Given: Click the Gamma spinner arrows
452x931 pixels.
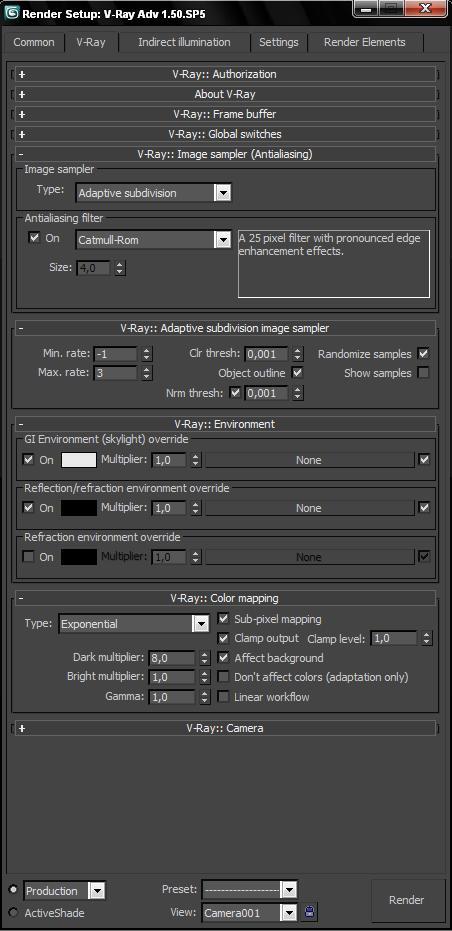Looking at the screenshot, I should point(204,697).
